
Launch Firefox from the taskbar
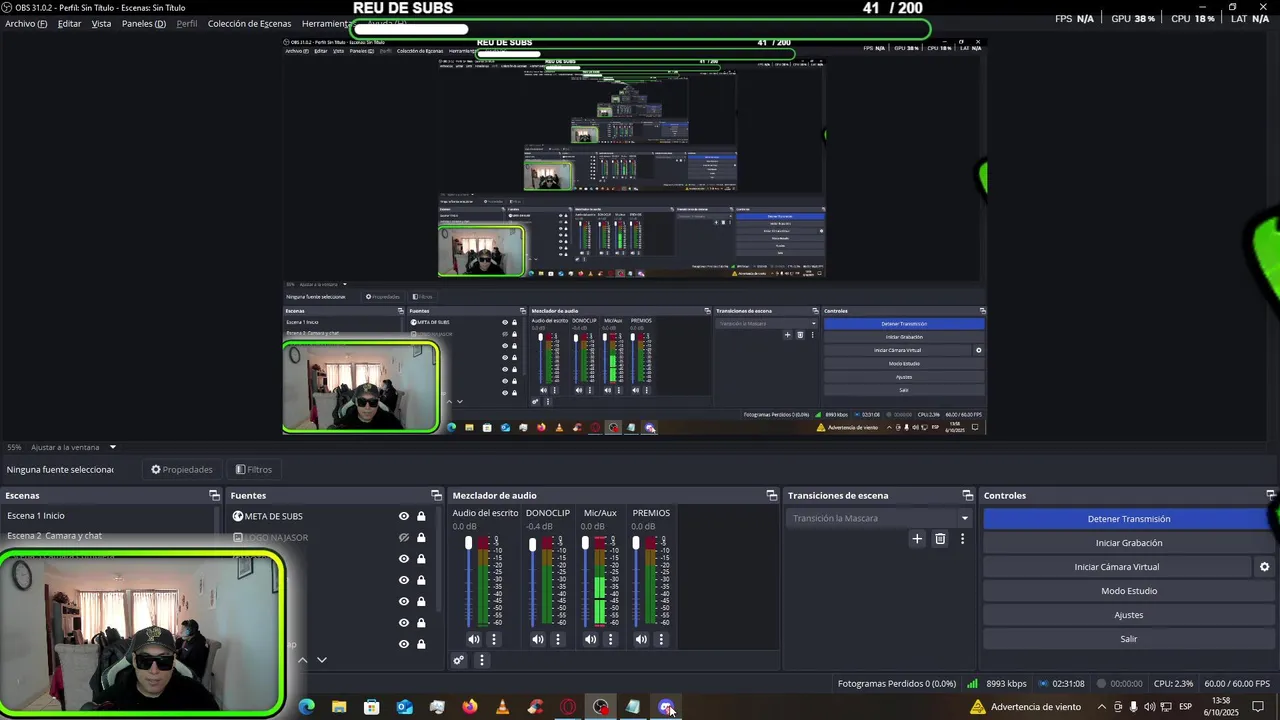point(470,707)
